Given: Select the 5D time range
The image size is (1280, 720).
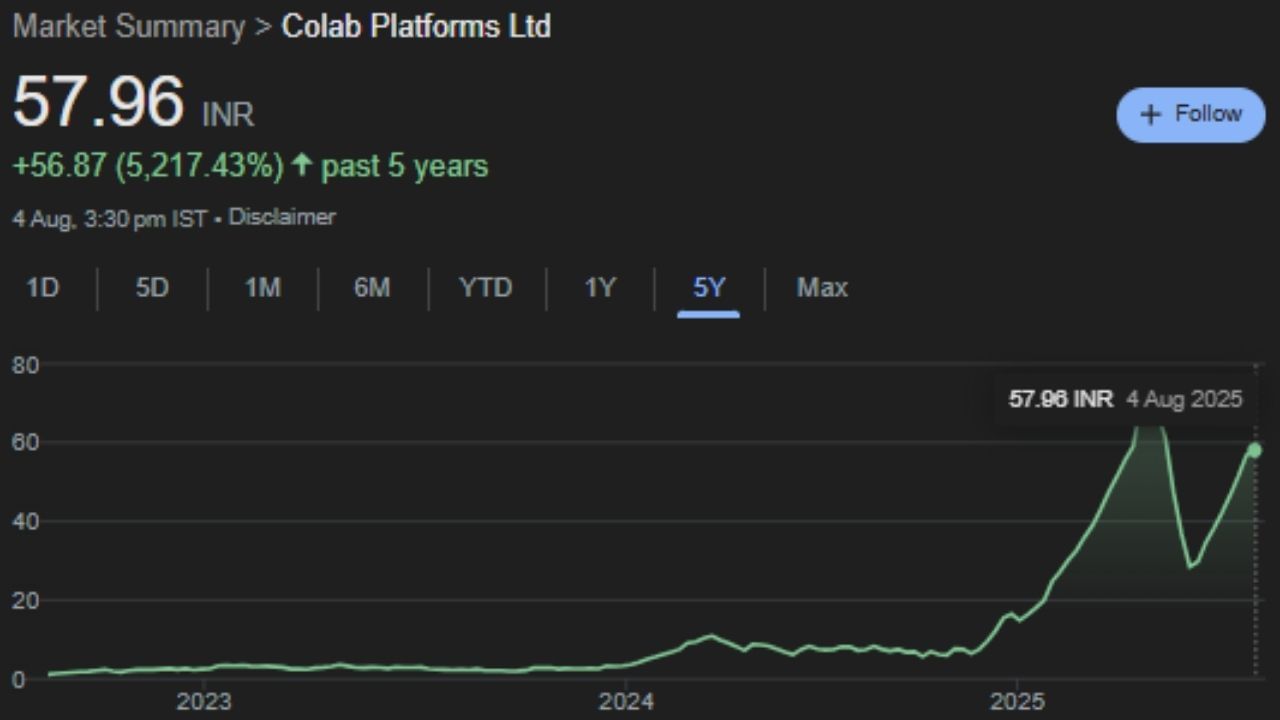Looking at the screenshot, I should 152,288.
